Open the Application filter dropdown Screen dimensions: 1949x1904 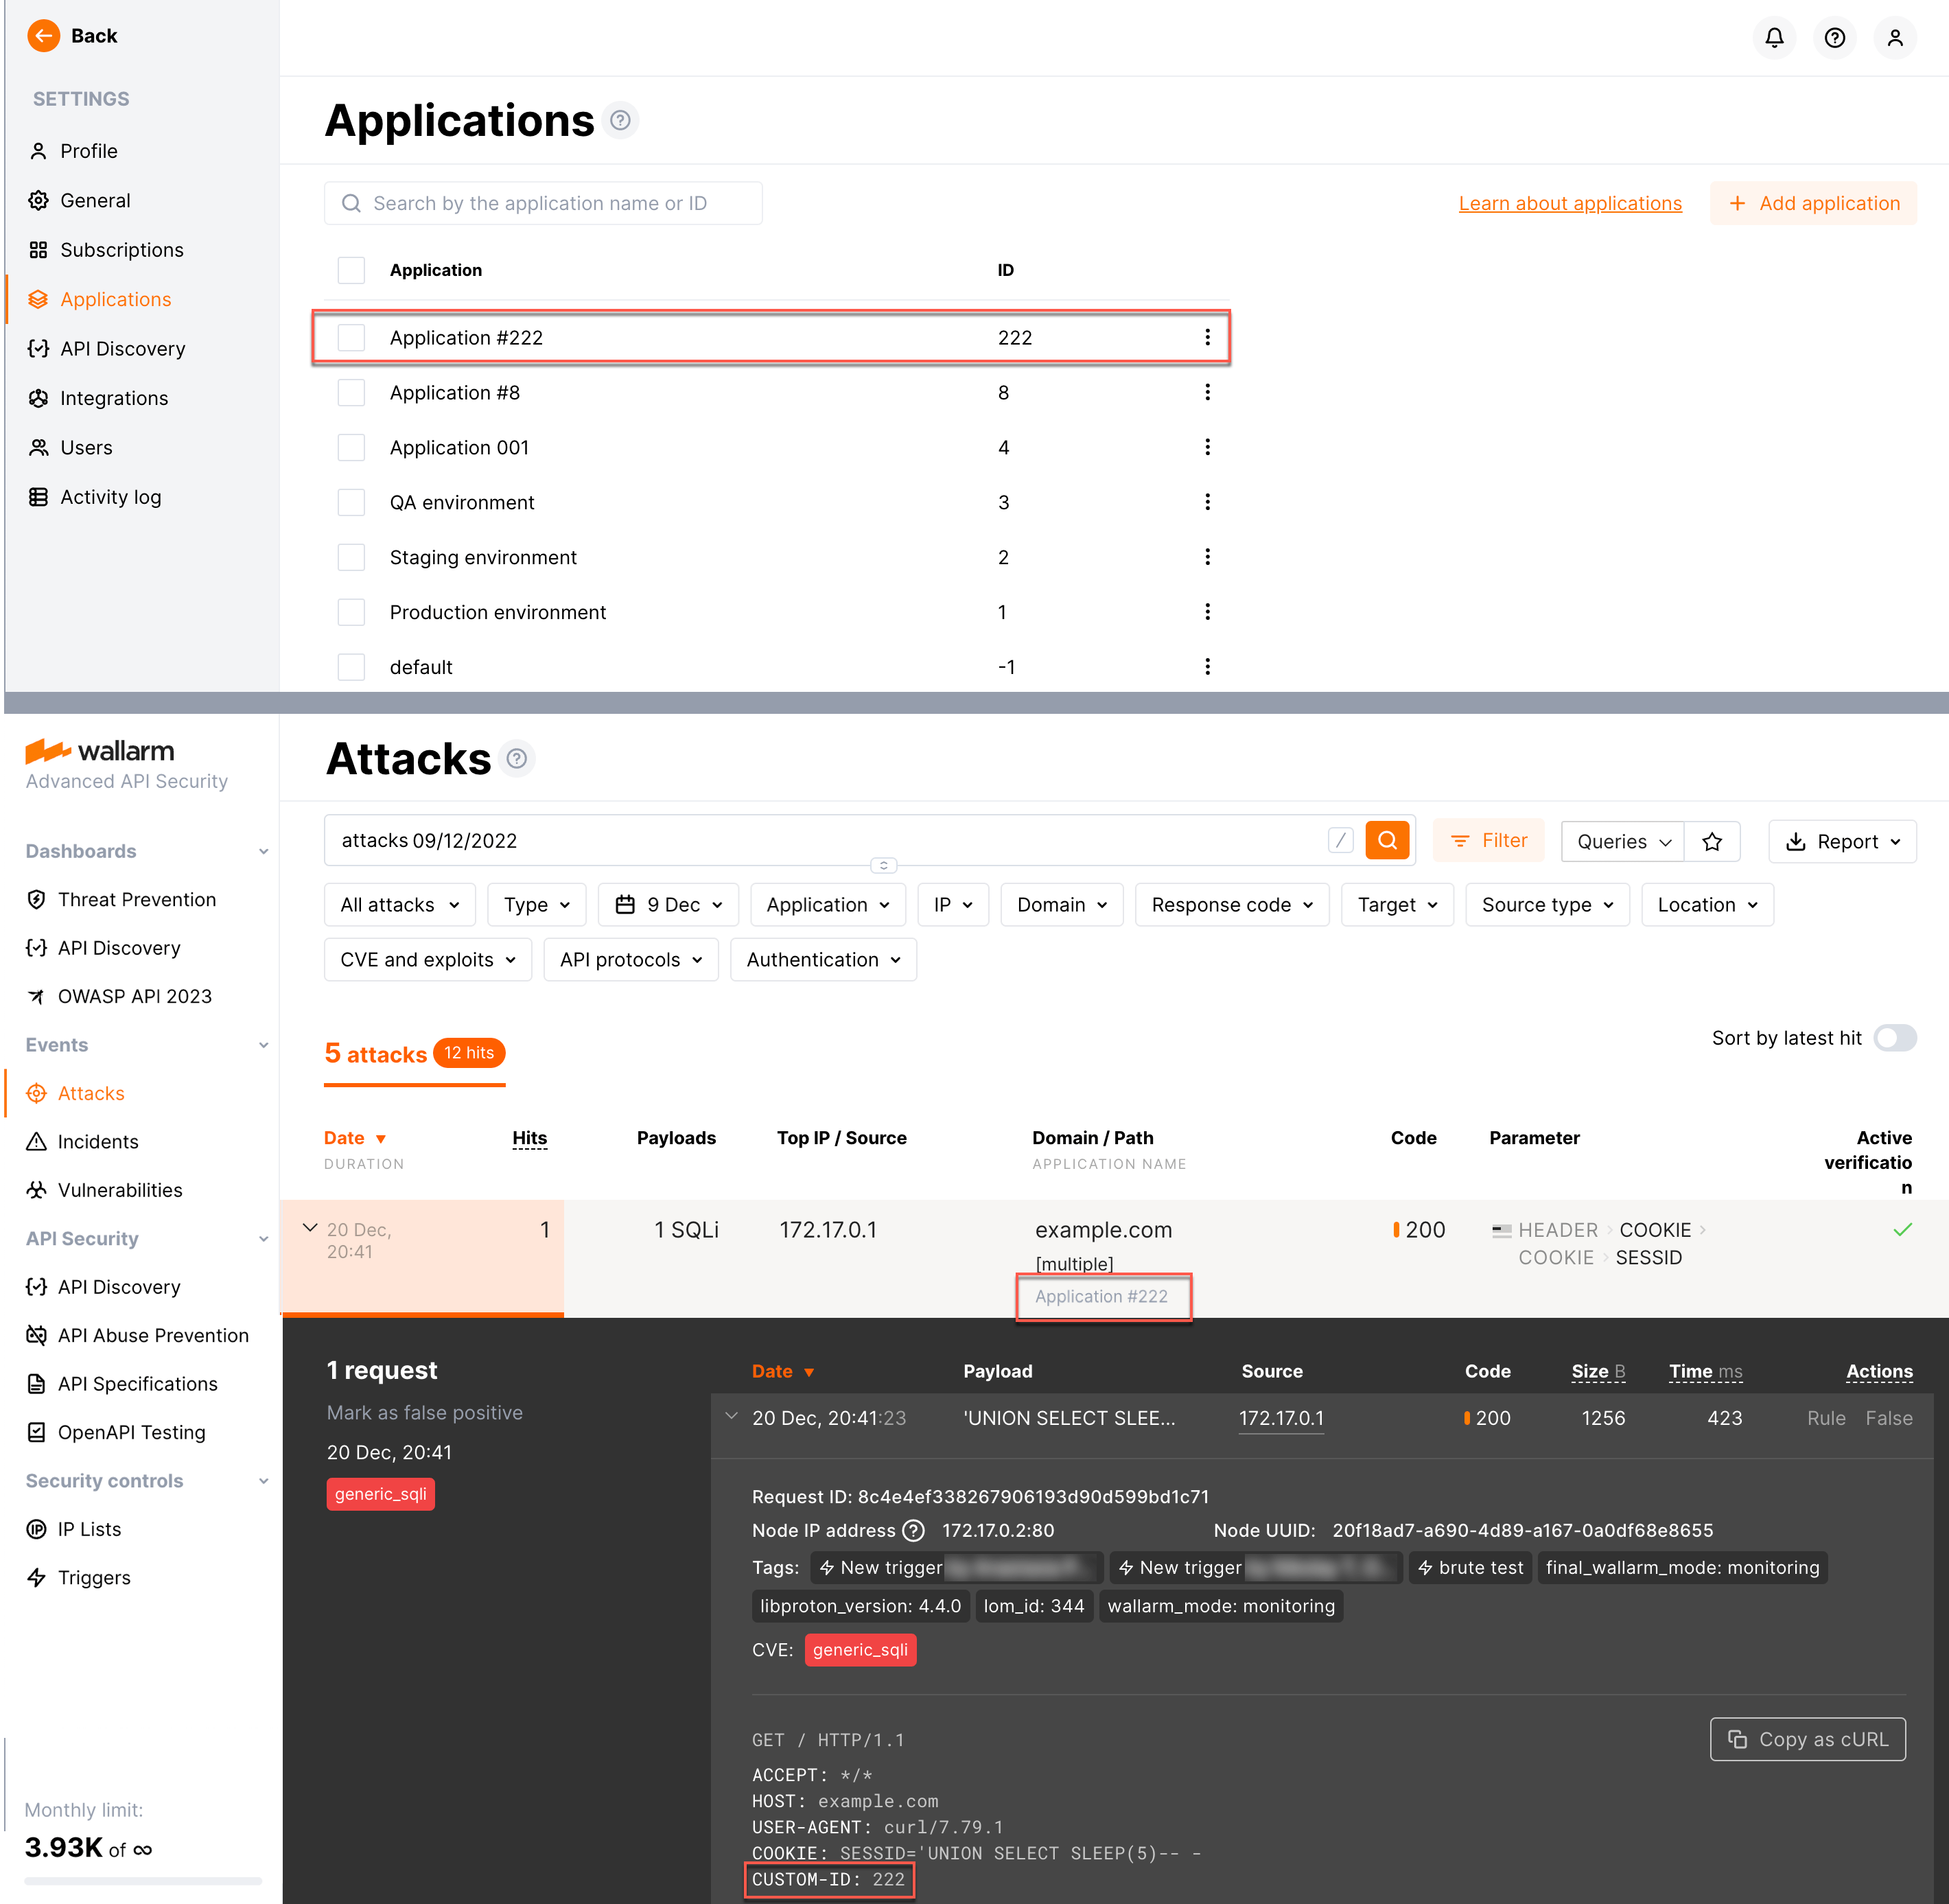(827, 904)
